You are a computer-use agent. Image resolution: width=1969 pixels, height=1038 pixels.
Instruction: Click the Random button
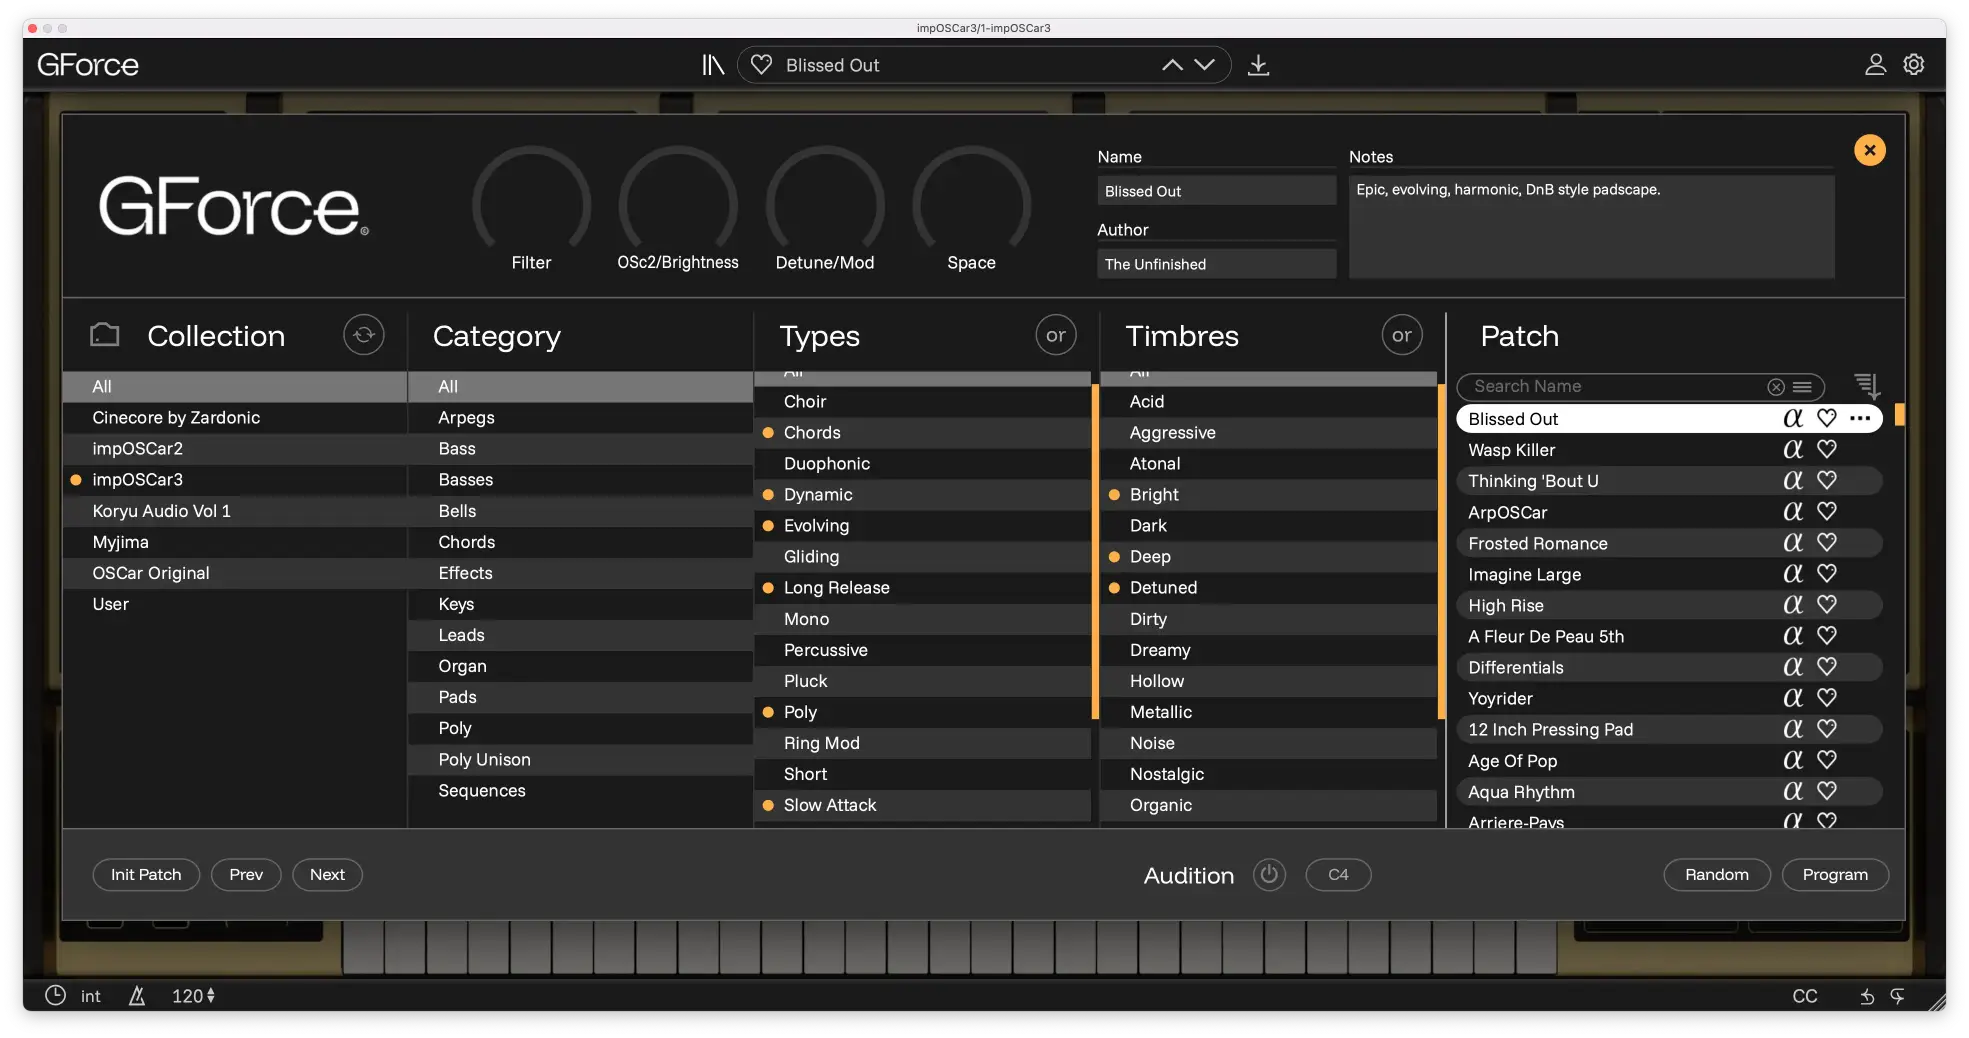[x=1717, y=875]
